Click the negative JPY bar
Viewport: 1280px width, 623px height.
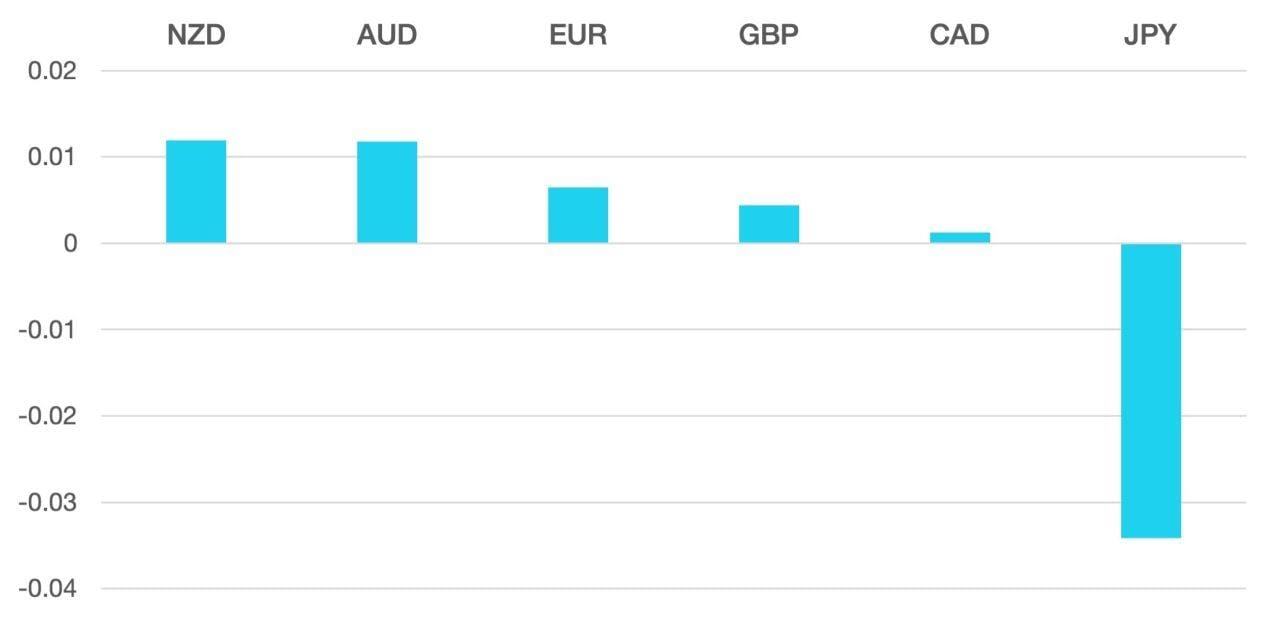pos(1151,391)
